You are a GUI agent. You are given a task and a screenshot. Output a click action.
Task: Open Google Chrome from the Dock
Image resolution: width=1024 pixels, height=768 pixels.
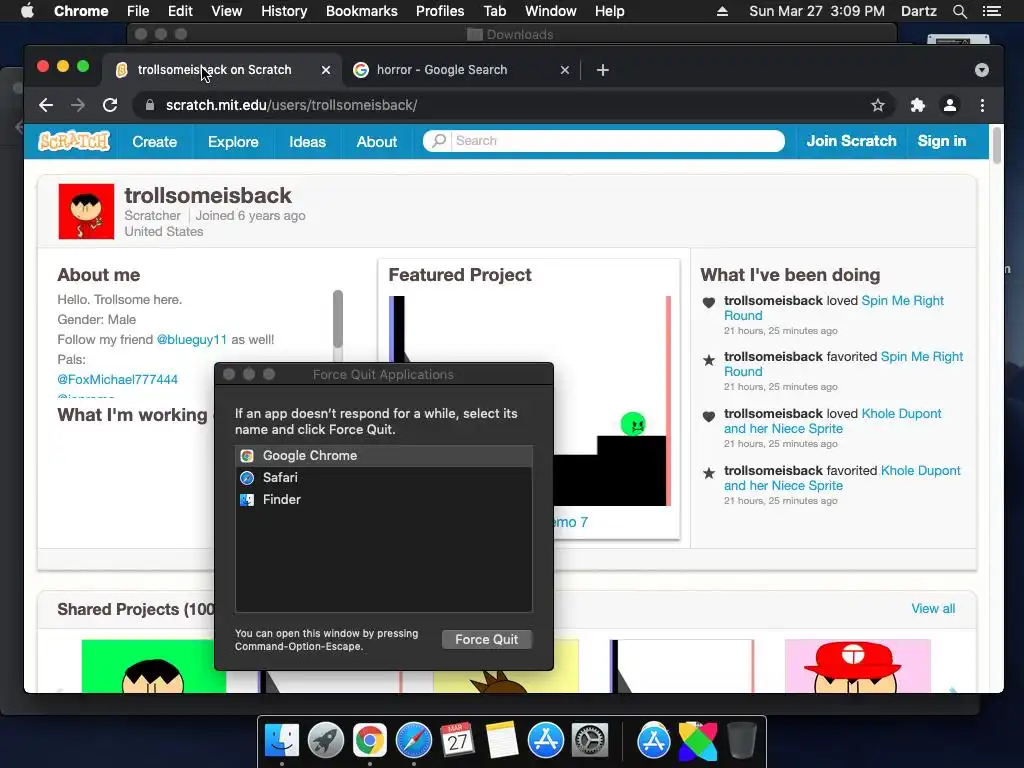[370, 741]
